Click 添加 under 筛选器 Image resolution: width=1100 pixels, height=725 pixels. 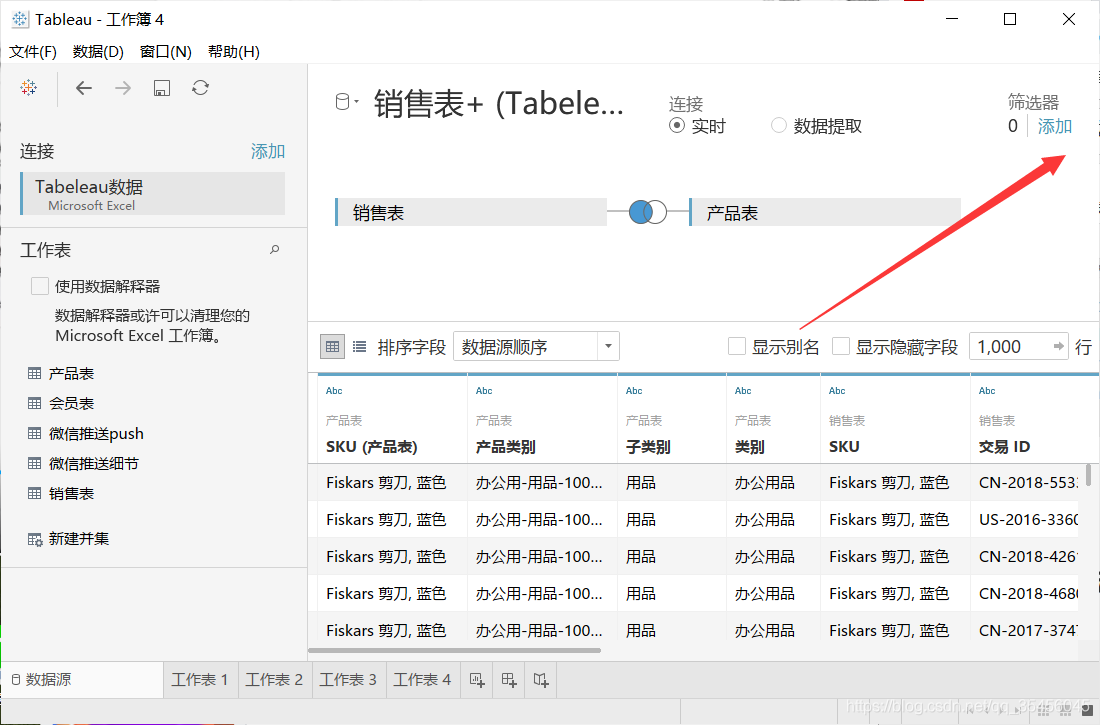click(1054, 126)
